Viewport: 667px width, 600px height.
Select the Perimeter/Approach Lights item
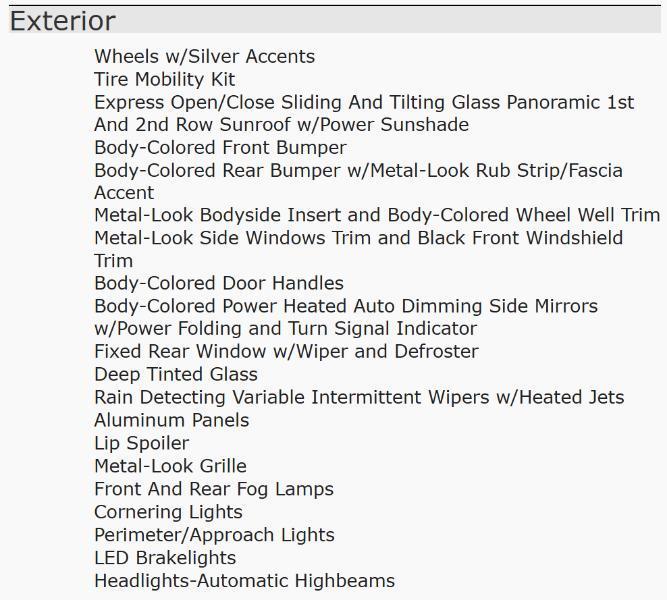pyautogui.click(x=214, y=536)
